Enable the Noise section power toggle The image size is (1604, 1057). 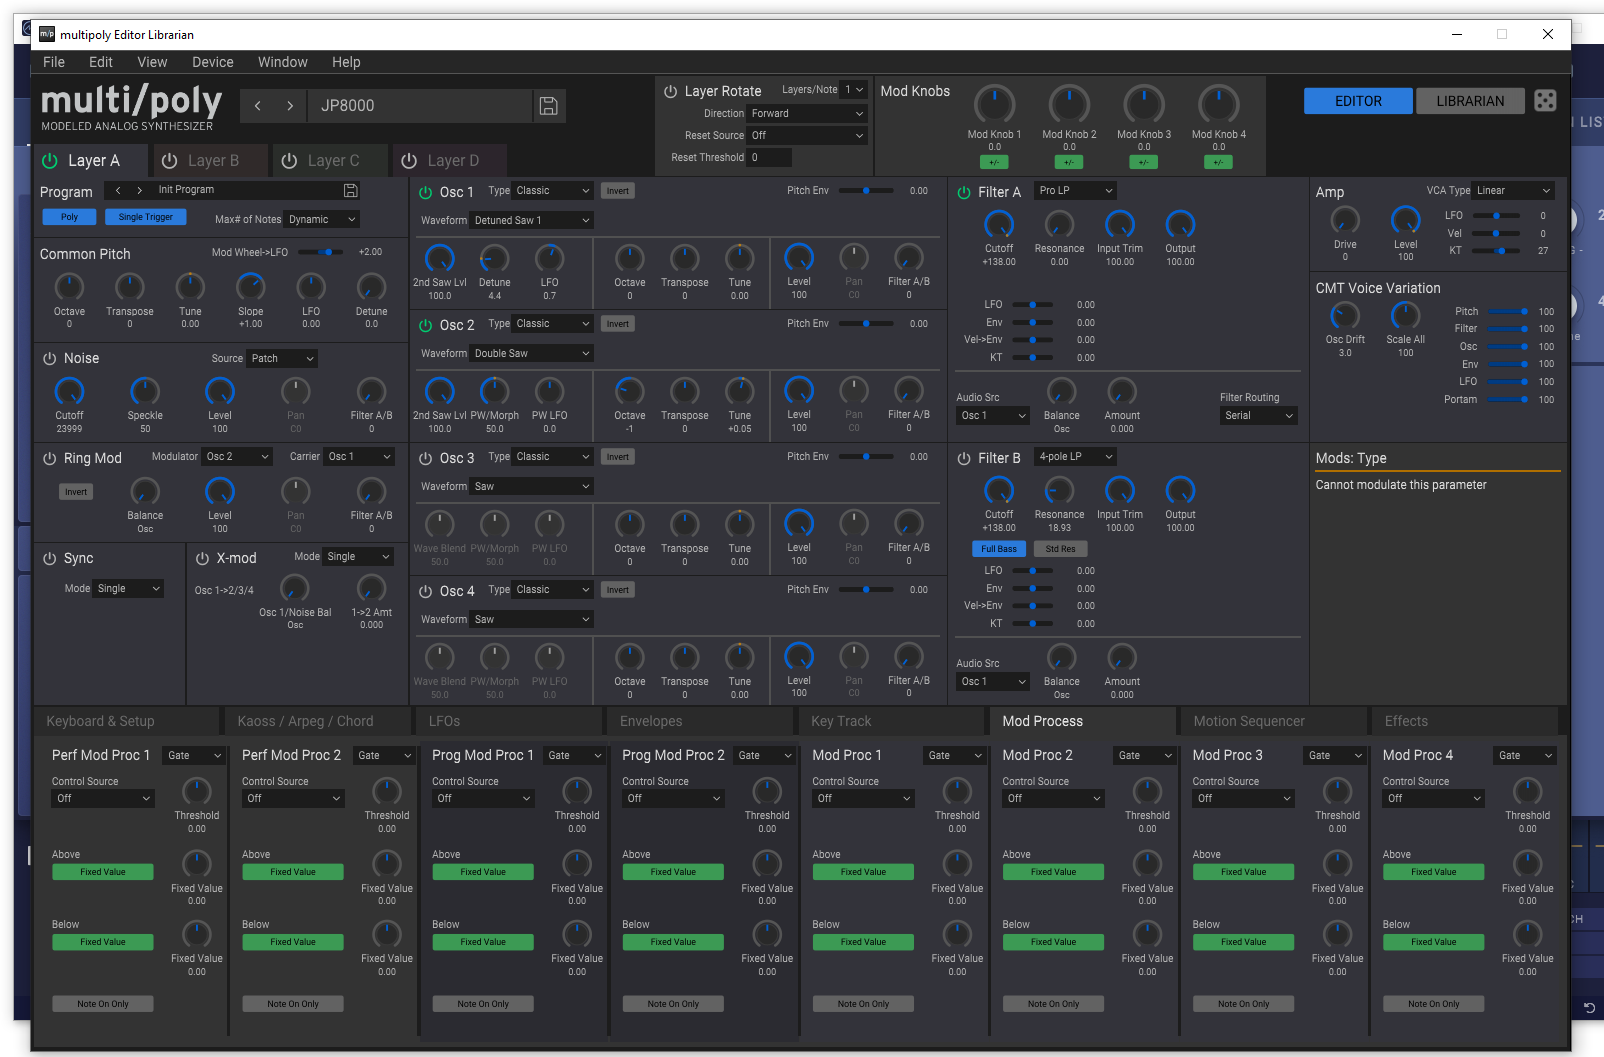(49, 358)
